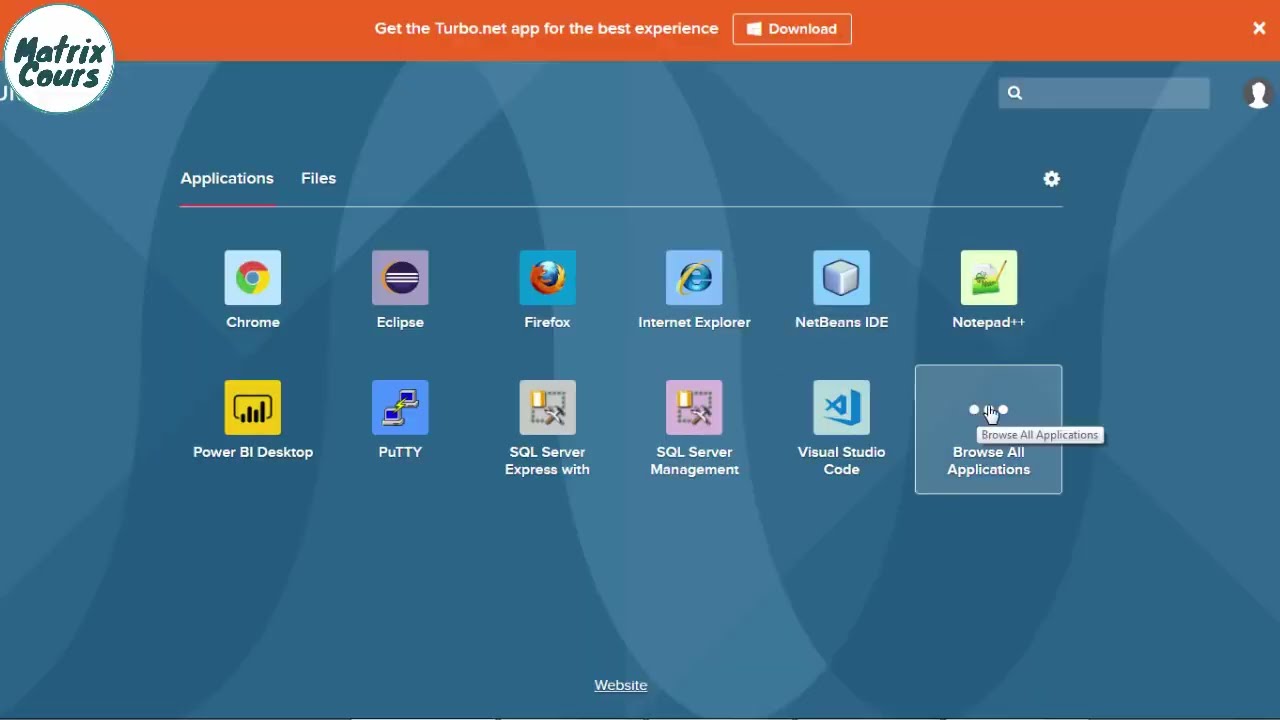Screen dimensions: 1280x720
Task: Click the Internet Explorer label
Action: [694, 322]
